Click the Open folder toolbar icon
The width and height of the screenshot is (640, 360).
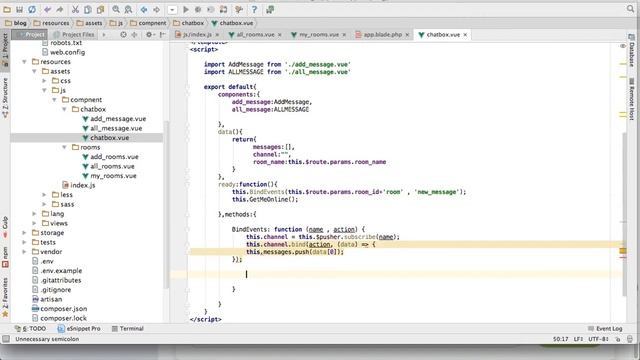coord(7,9)
